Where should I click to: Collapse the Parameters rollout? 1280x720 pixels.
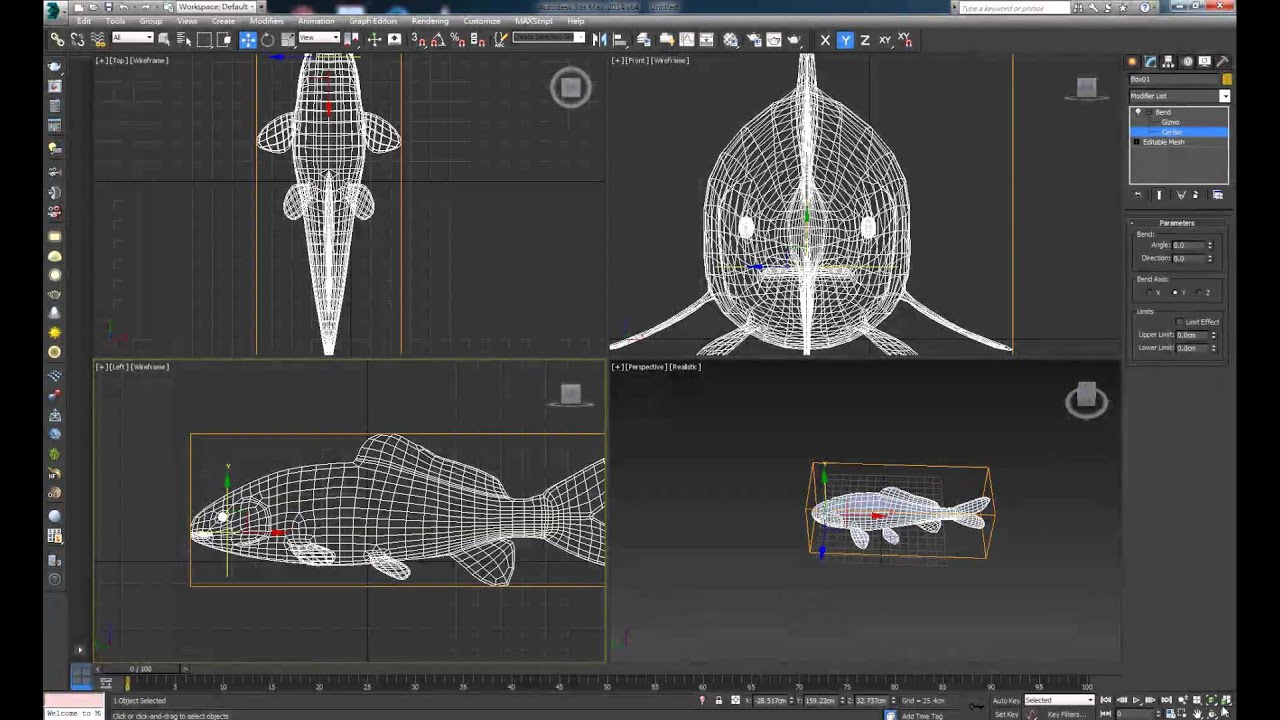point(1177,223)
